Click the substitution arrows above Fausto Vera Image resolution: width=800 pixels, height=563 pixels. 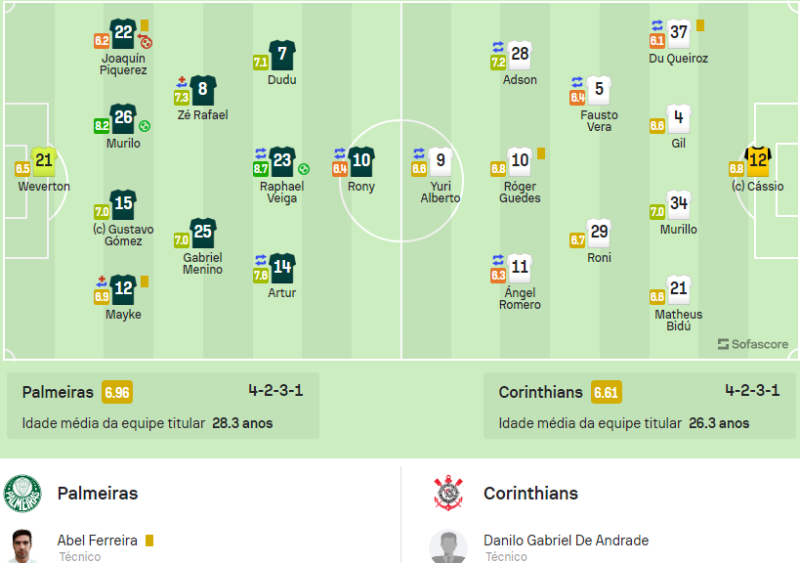(x=577, y=82)
